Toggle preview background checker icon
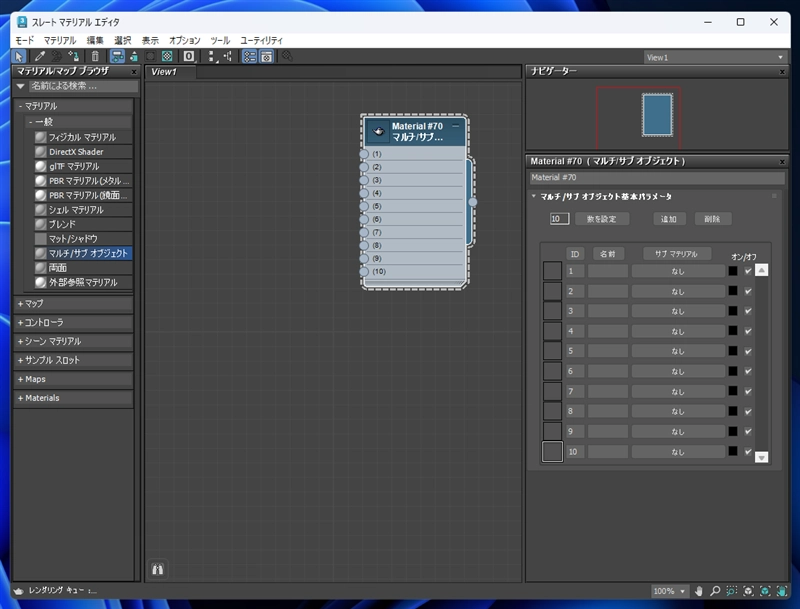This screenshot has width=800, height=609. coord(167,56)
